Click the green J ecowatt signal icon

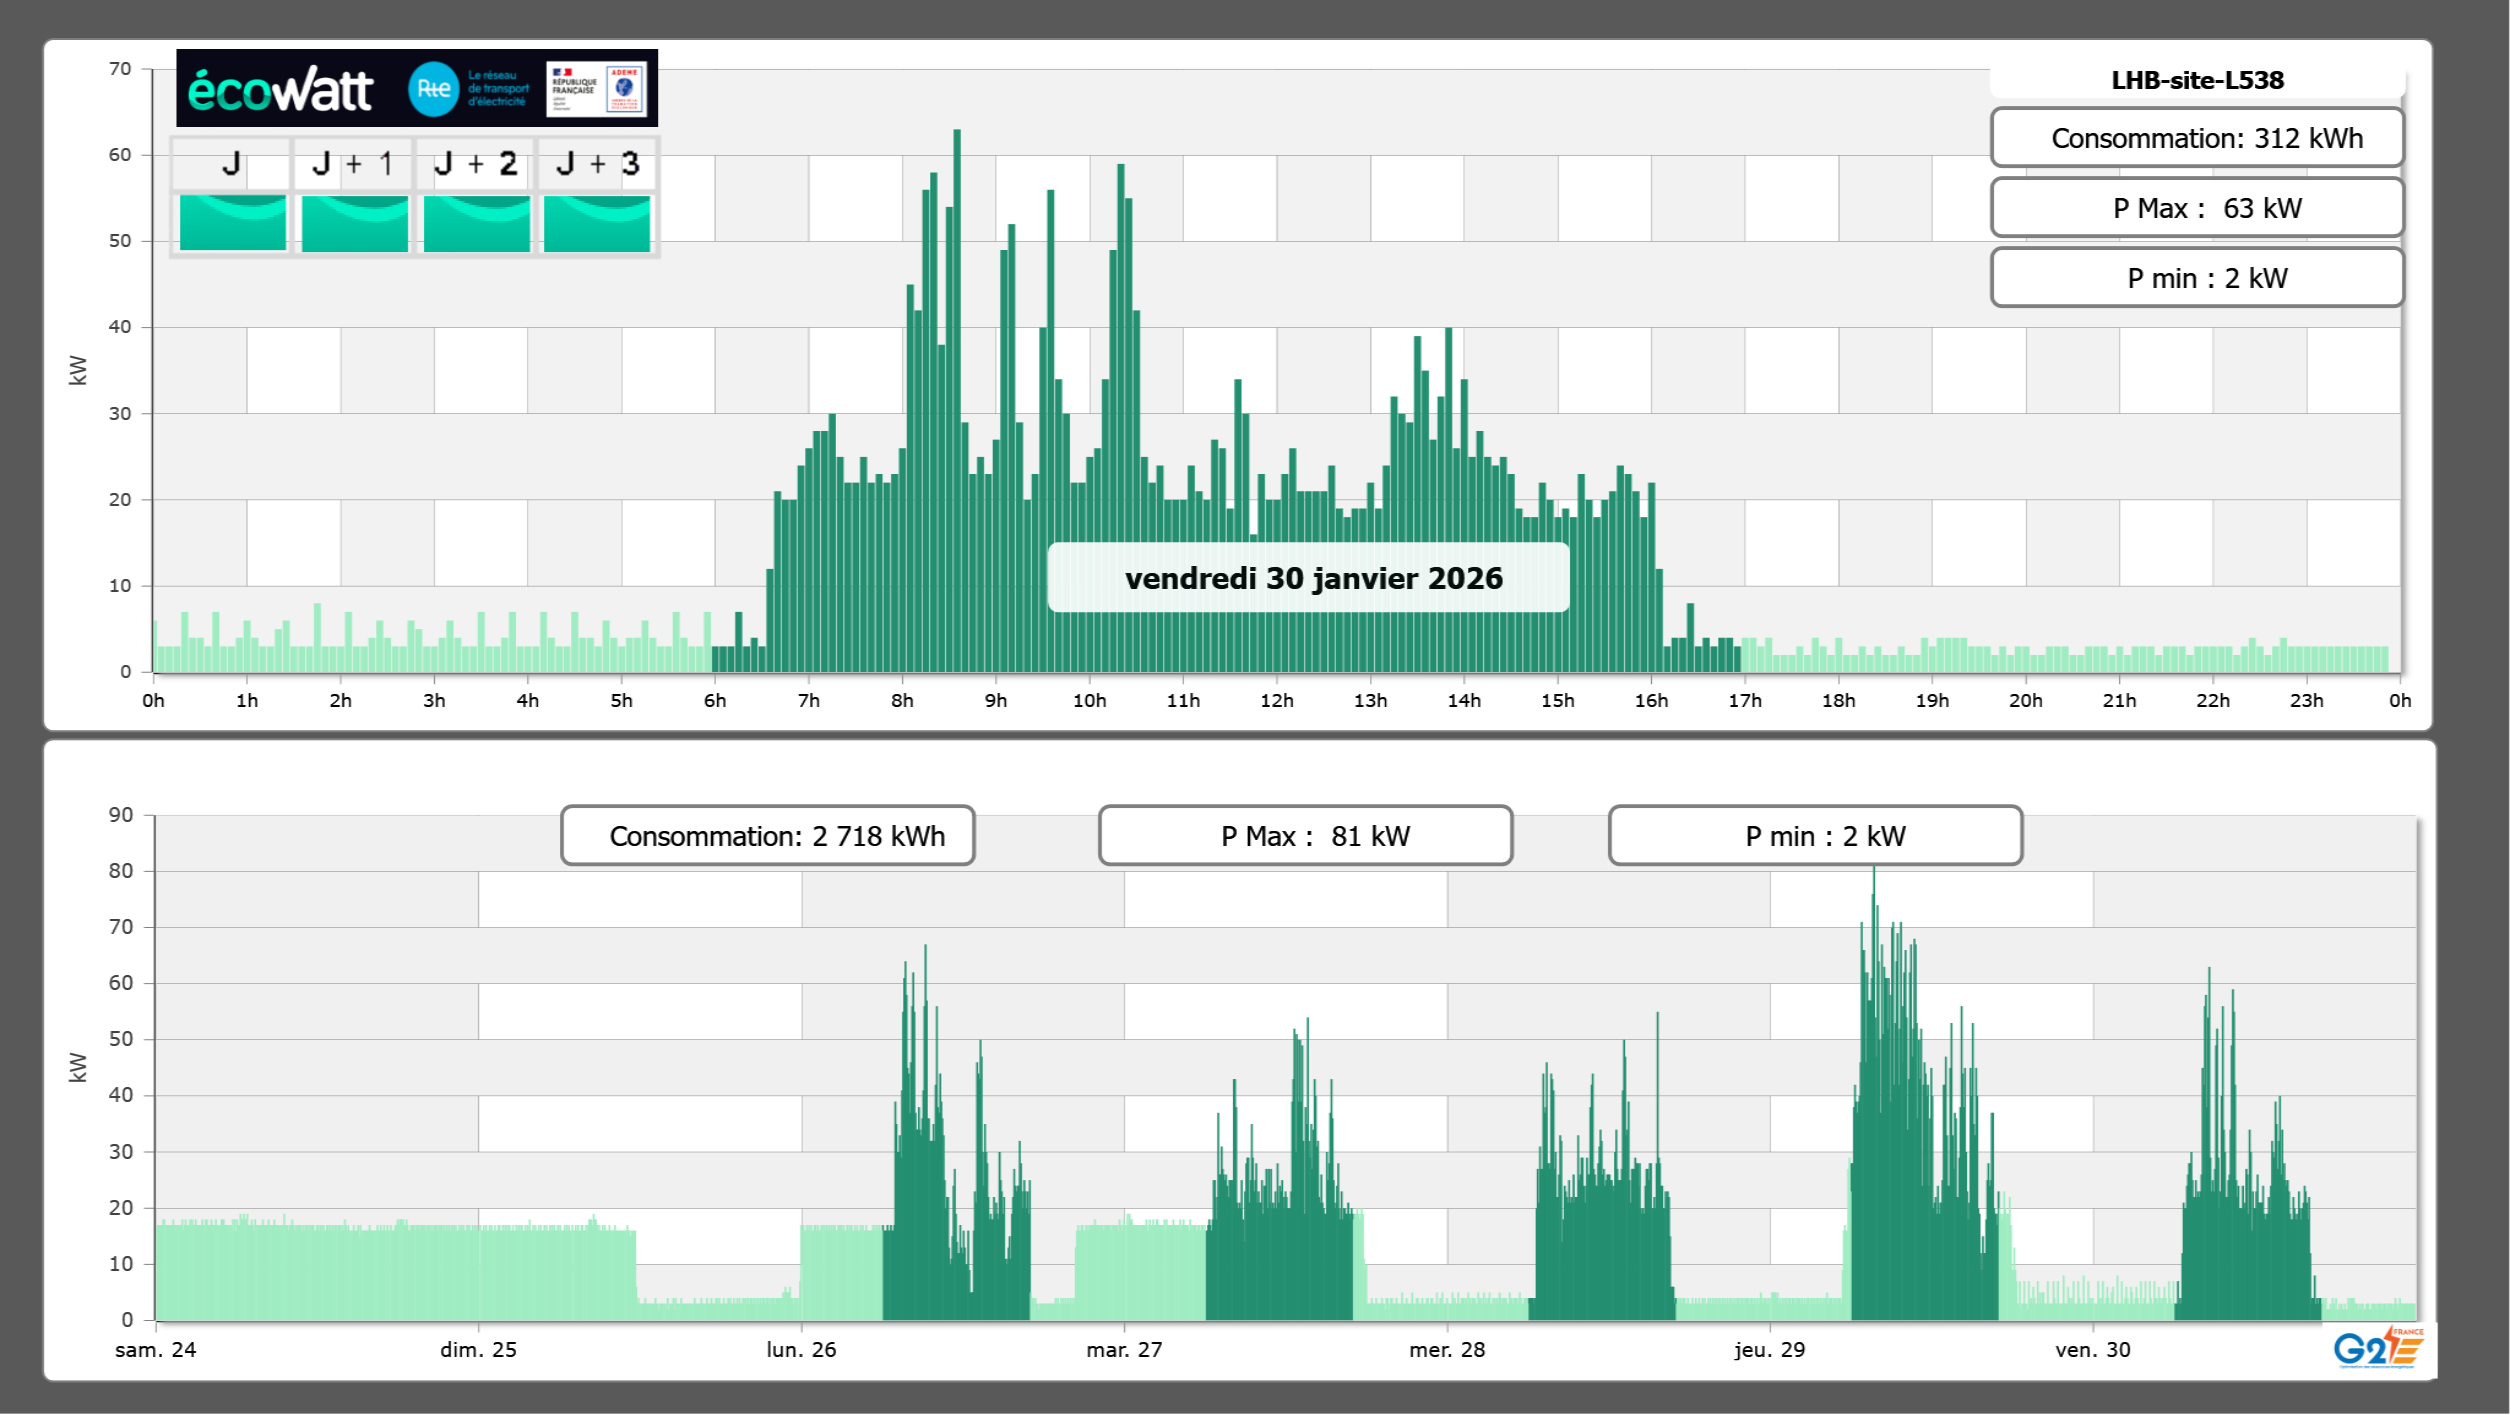coord(232,223)
